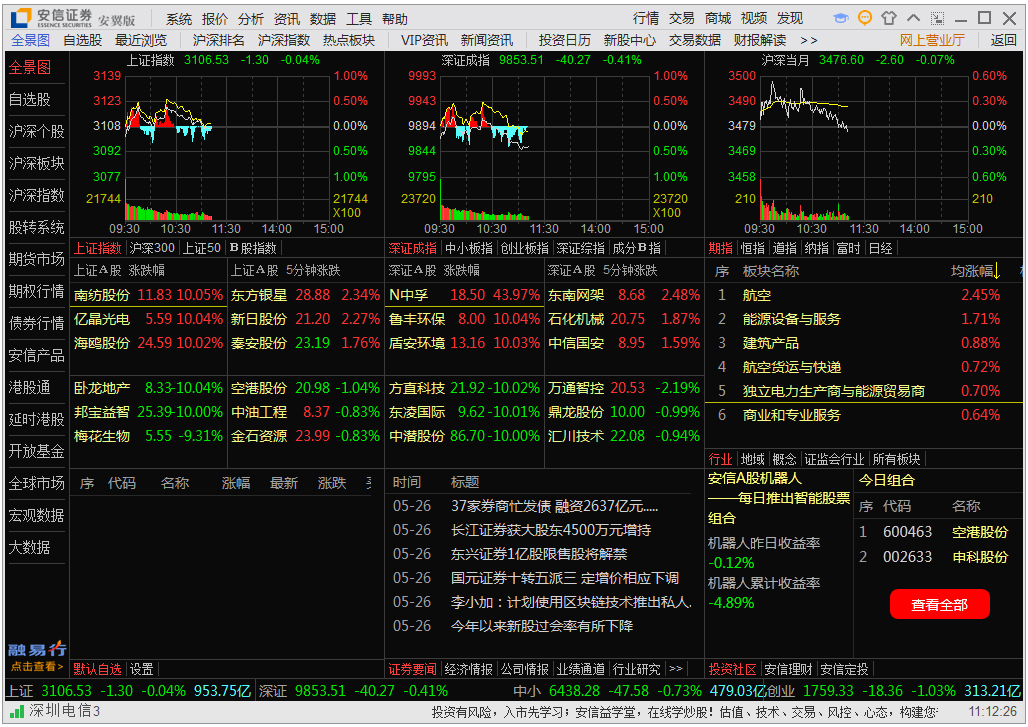Screen dimensions: 1028x727
Task: Sort sector list by 均涨幅 column
Action: click(x=975, y=271)
